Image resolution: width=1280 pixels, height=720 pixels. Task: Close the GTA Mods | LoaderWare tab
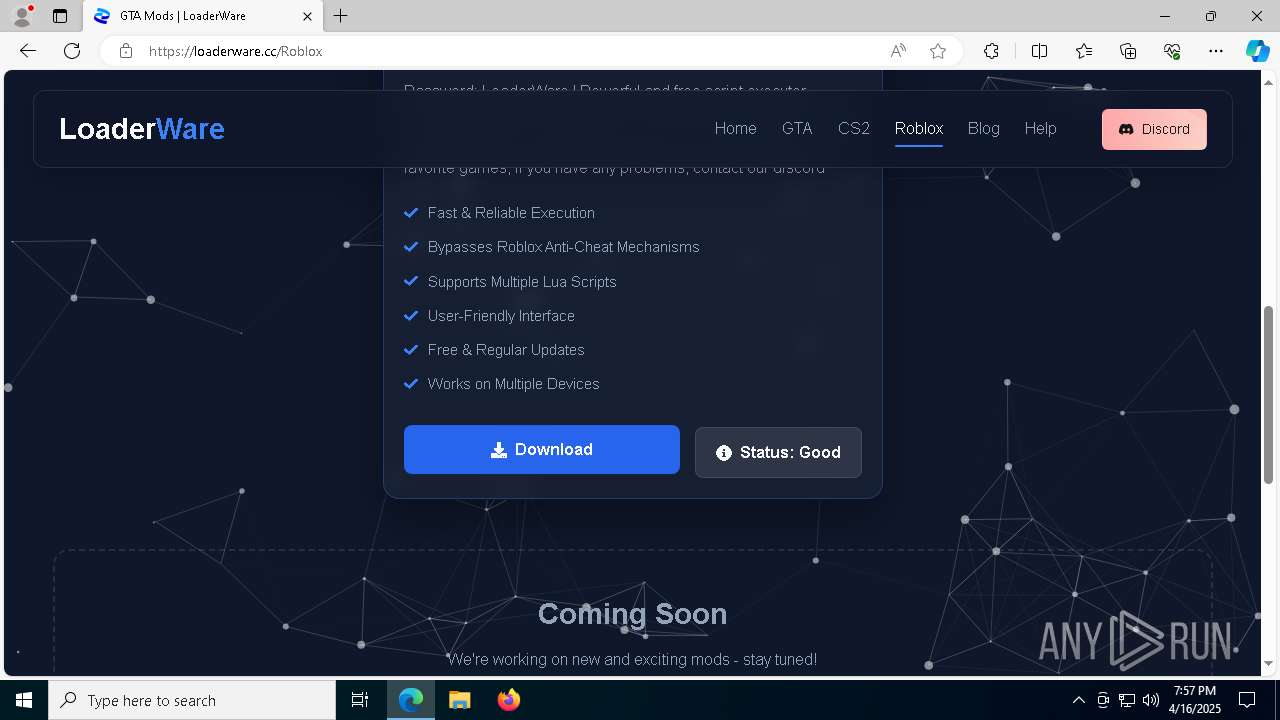tap(307, 16)
